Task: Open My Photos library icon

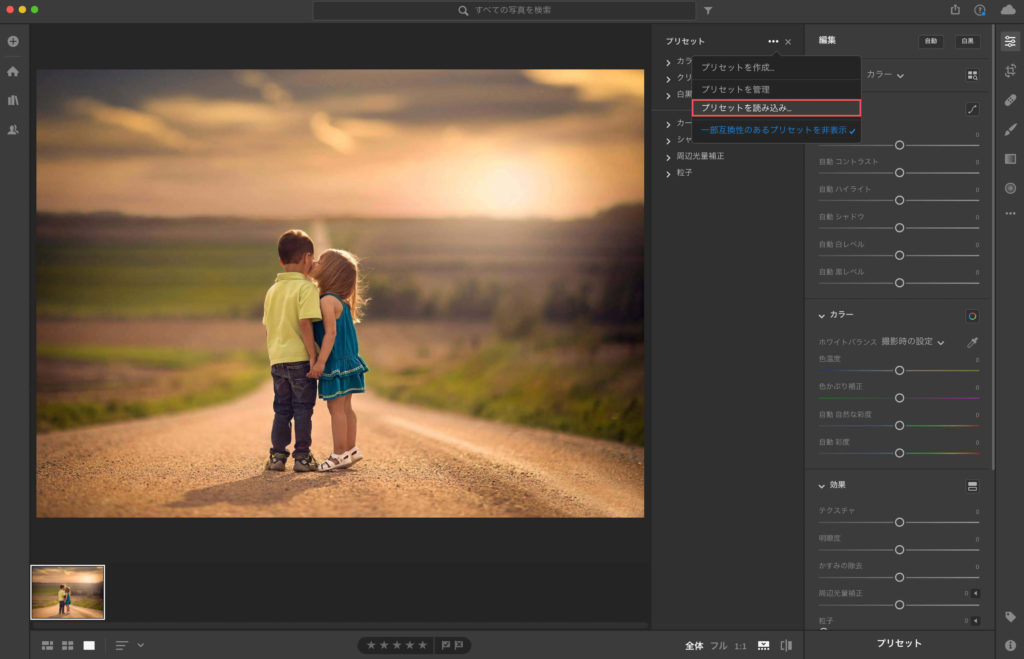Action: point(13,100)
